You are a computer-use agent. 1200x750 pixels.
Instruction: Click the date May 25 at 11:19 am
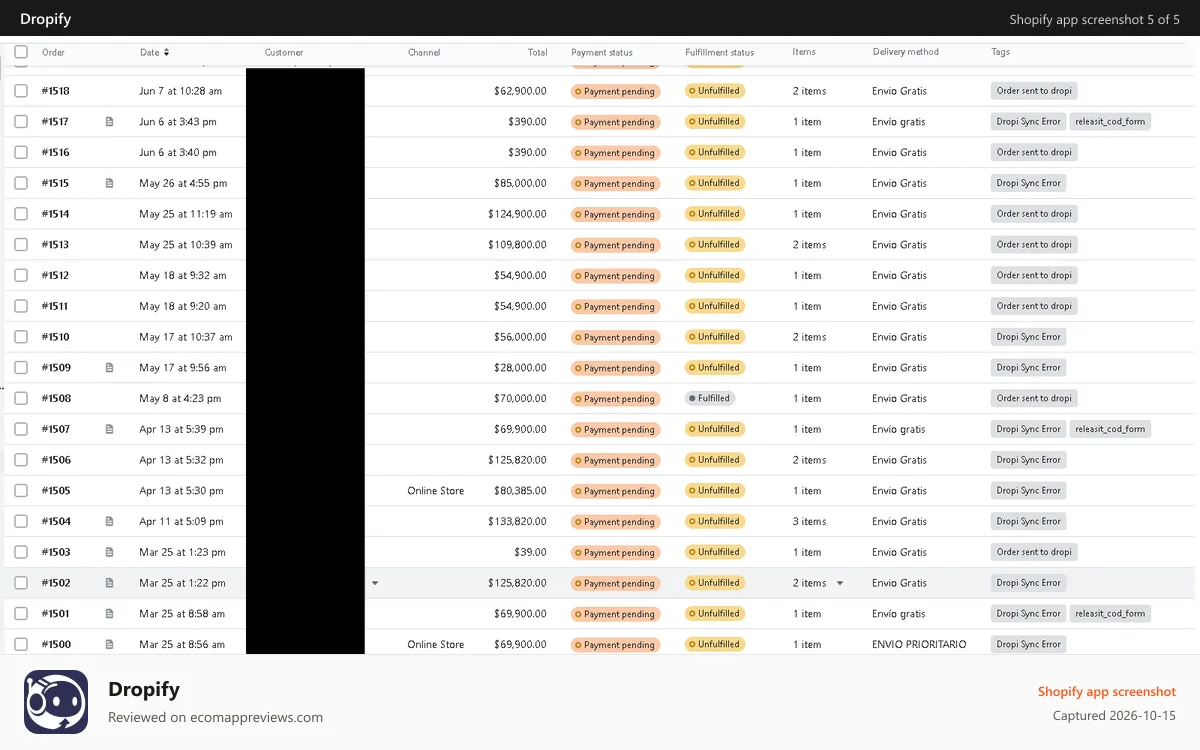[x=186, y=214]
